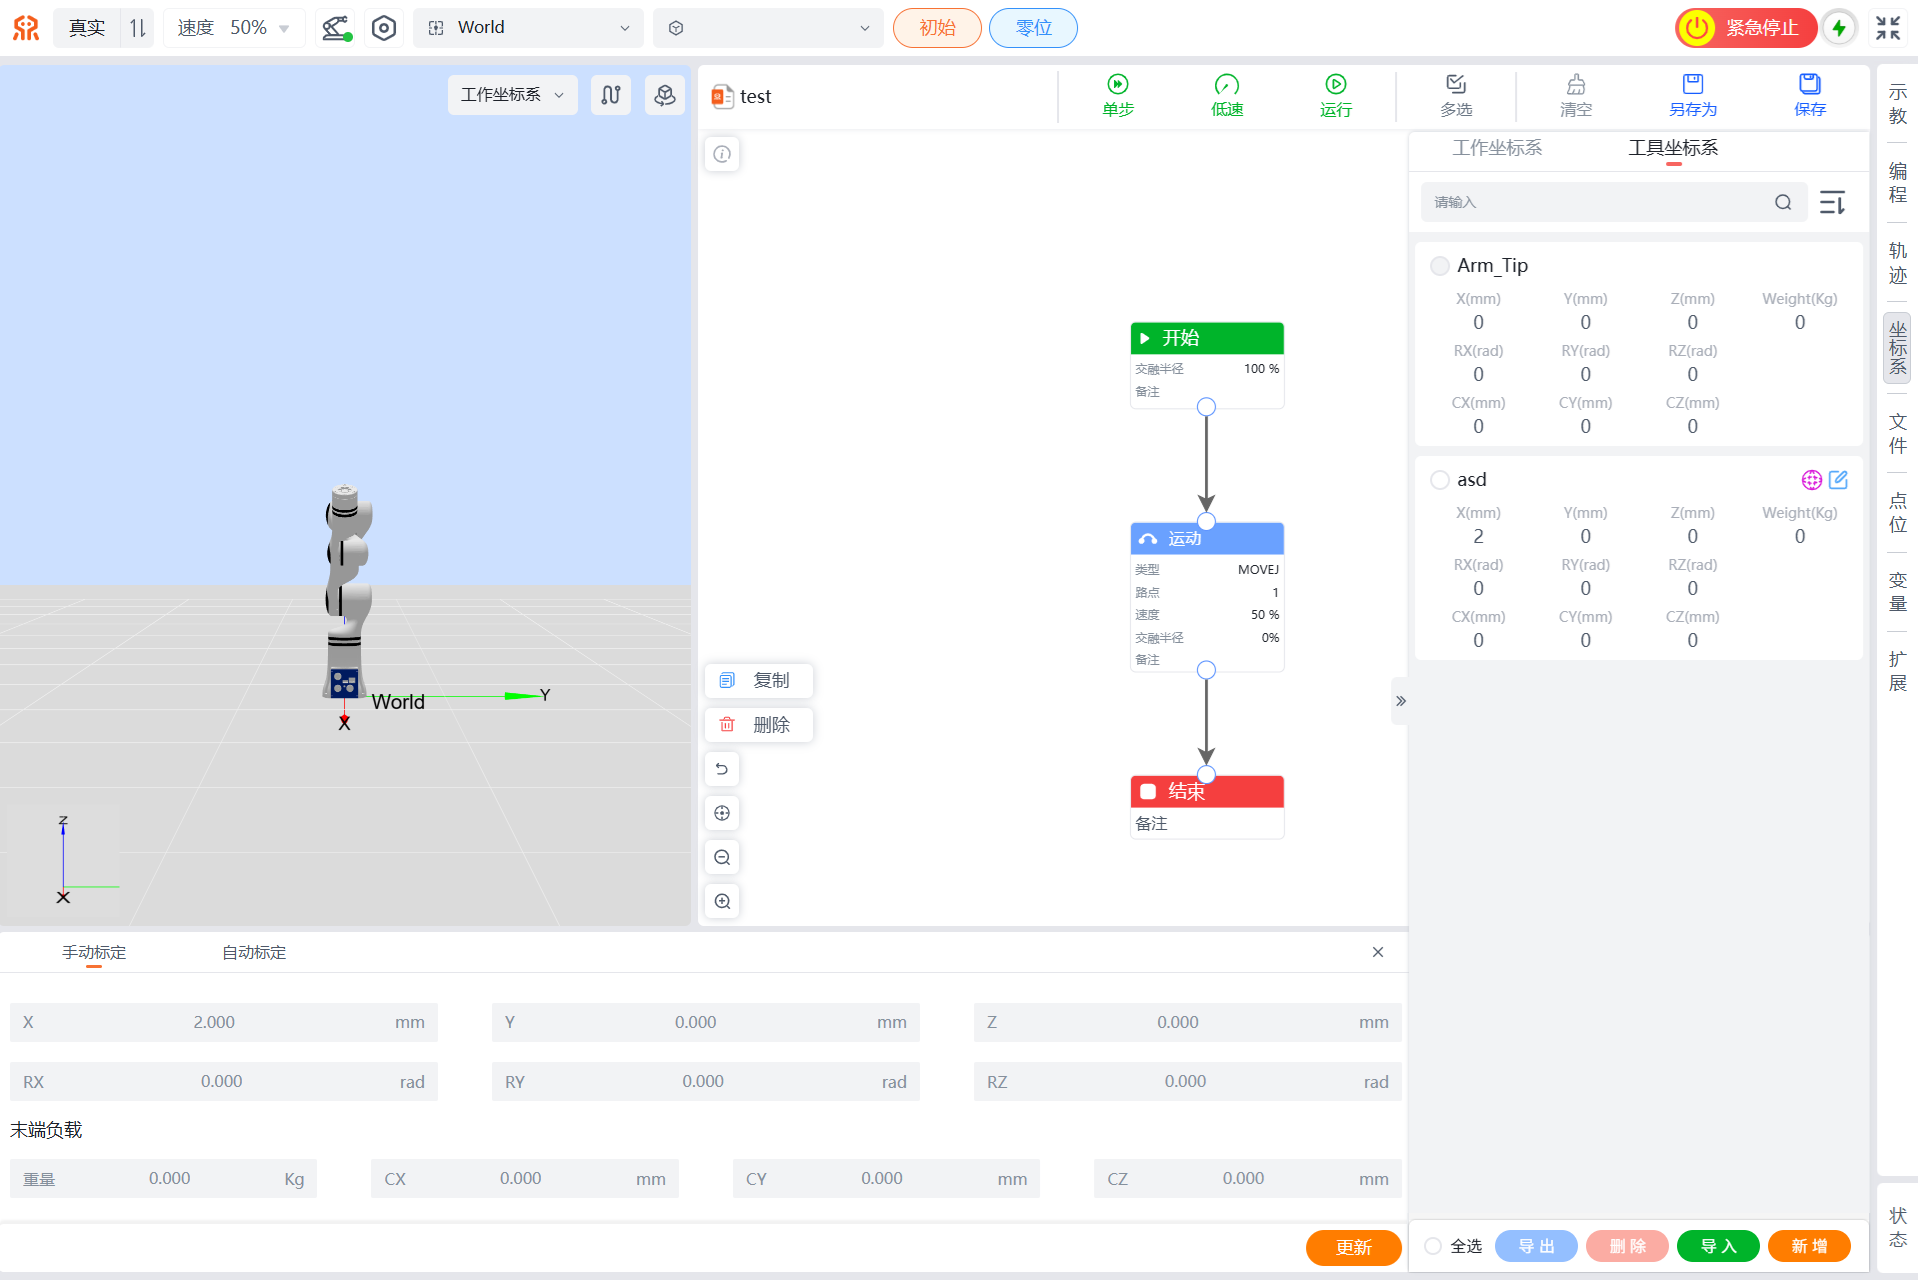The width and height of the screenshot is (1918, 1280).
Task: Open the World coordinate dropdown
Action: [530, 28]
